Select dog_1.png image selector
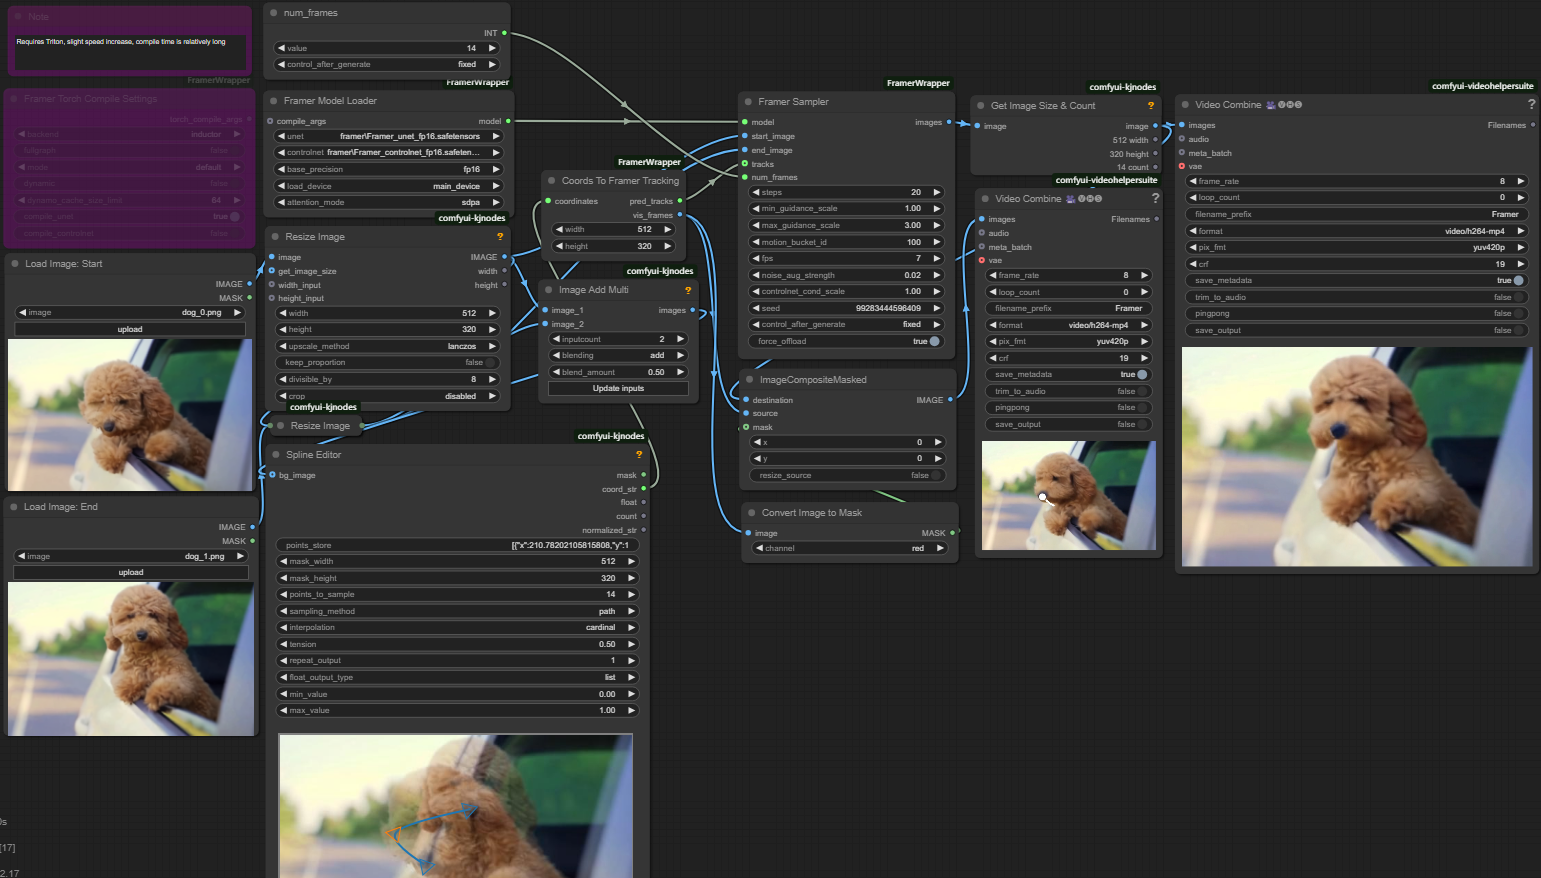This screenshot has width=1541, height=878. (x=131, y=556)
